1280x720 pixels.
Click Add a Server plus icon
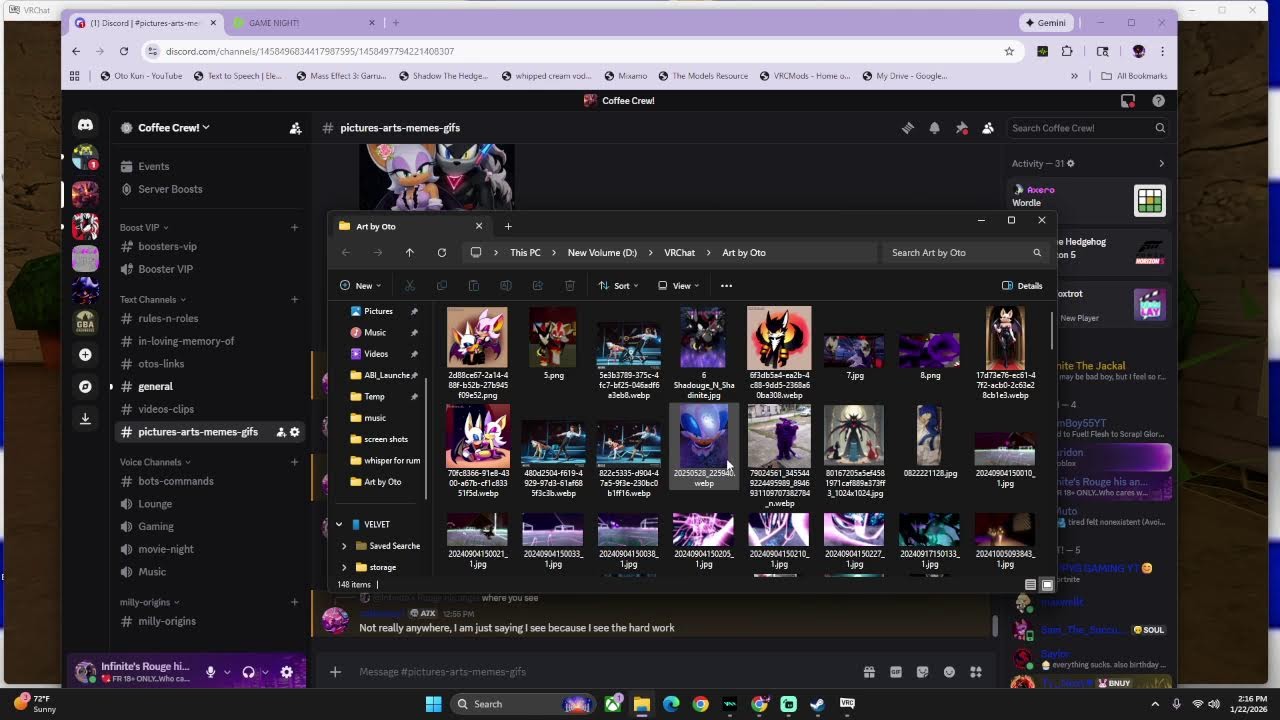tap(85, 355)
